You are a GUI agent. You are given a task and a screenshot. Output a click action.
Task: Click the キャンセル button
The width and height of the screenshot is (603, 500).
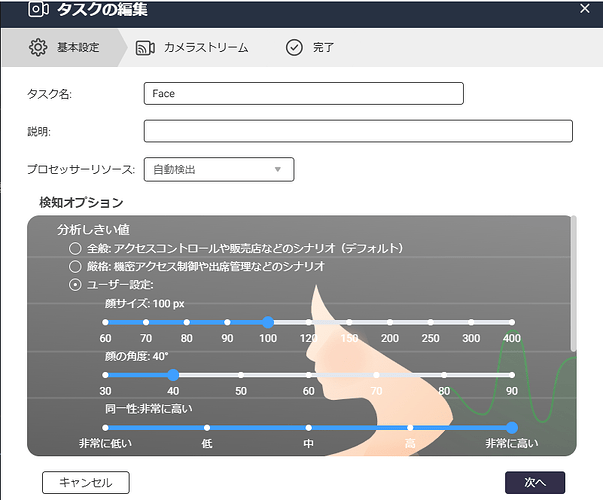tap(86, 483)
